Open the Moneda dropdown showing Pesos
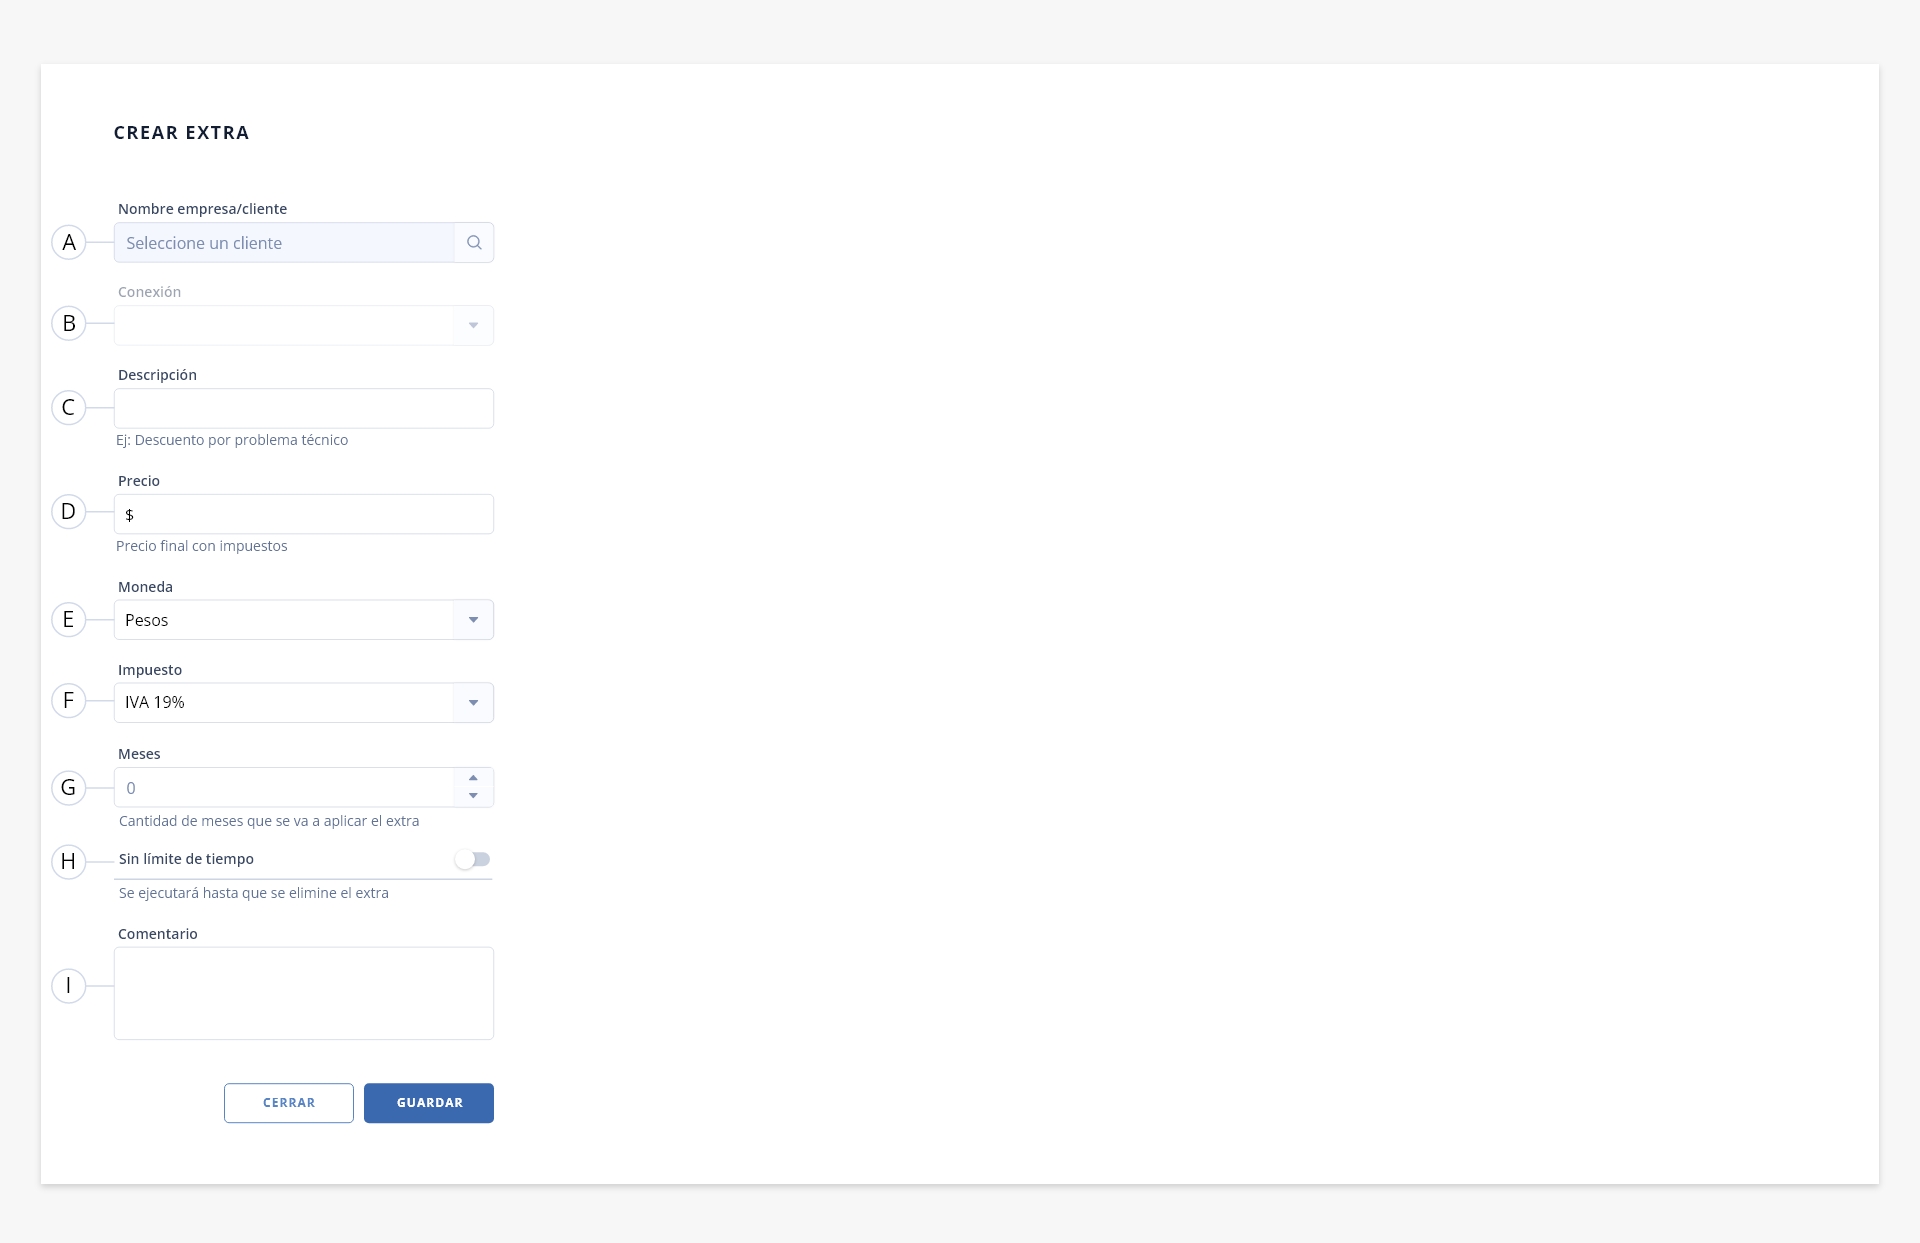The width and height of the screenshot is (1920, 1243). pyautogui.click(x=304, y=620)
